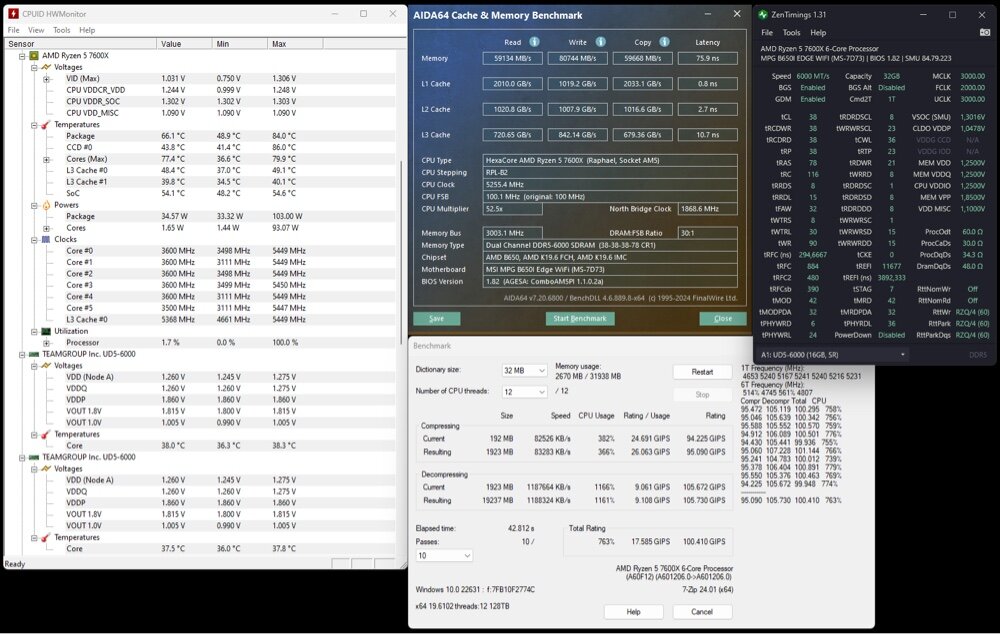Click the info icon next to Read in AIDA64
Image resolution: width=1000 pixels, height=634 pixels.
click(534, 41)
